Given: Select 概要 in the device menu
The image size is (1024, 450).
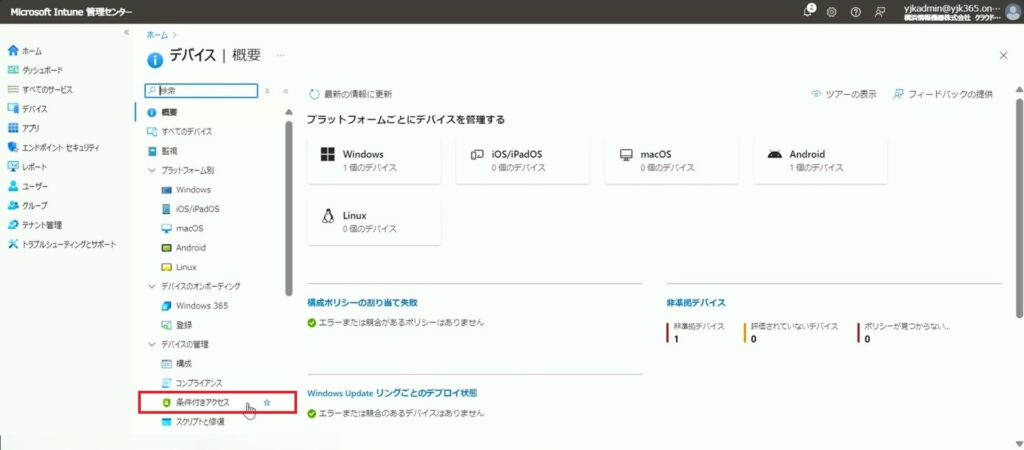Looking at the screenshot, I should click(x=163, y=112).
